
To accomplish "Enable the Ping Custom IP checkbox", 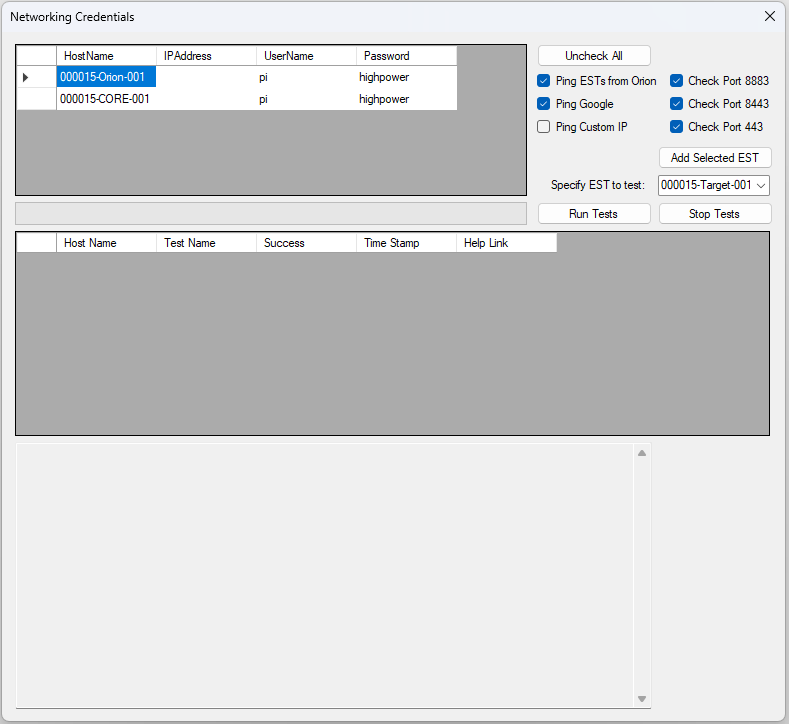I will coord(544,127).
